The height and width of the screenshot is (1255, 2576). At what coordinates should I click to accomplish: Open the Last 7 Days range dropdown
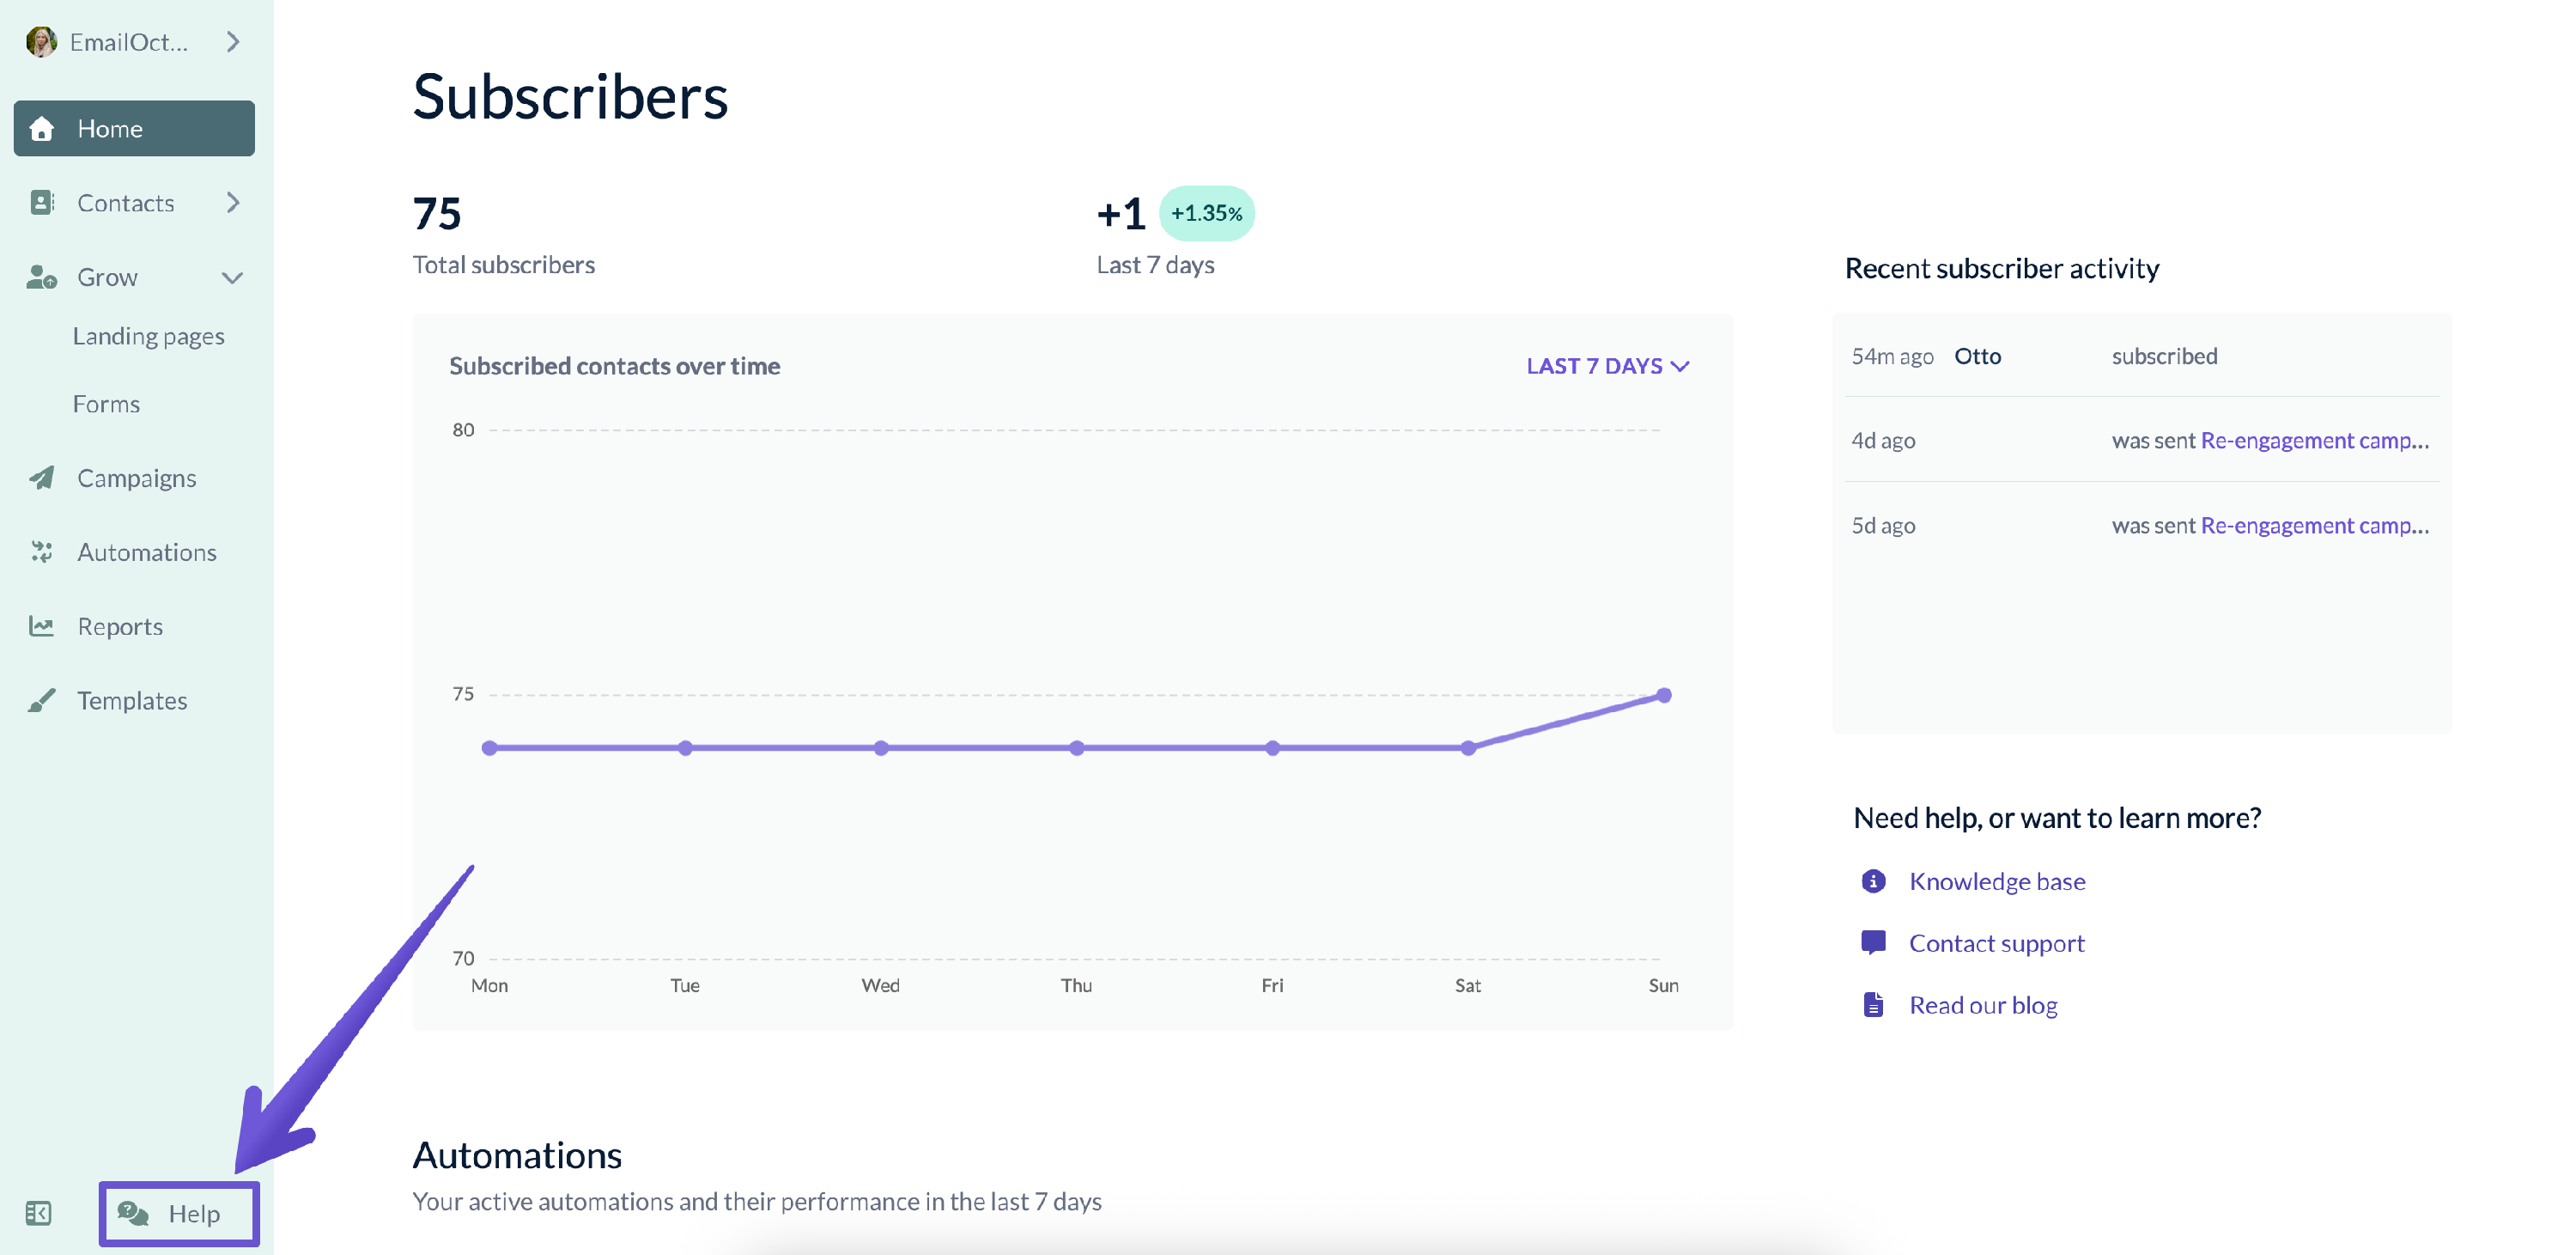(1607, 366)
